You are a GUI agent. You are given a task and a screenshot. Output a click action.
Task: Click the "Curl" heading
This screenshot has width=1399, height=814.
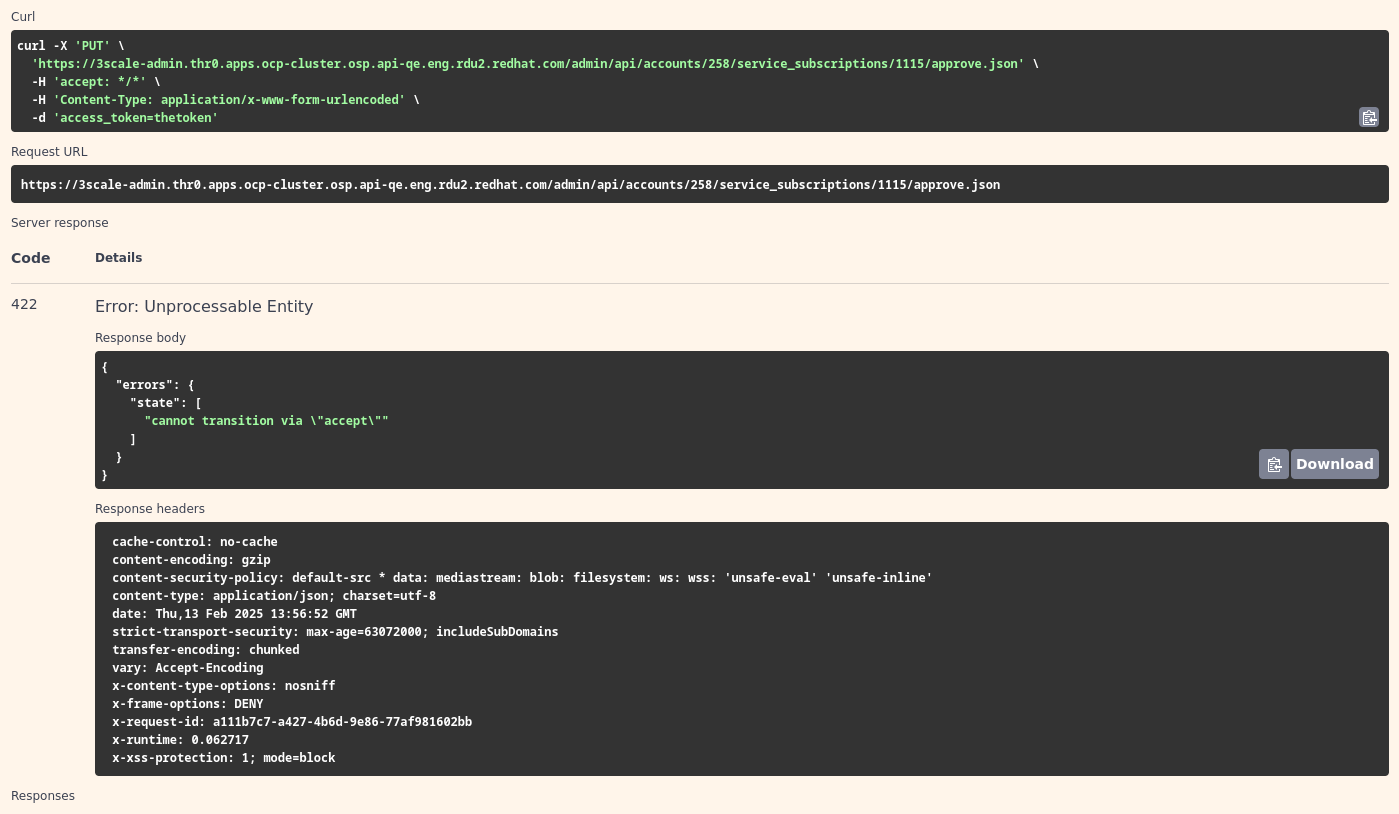point(23,17)
